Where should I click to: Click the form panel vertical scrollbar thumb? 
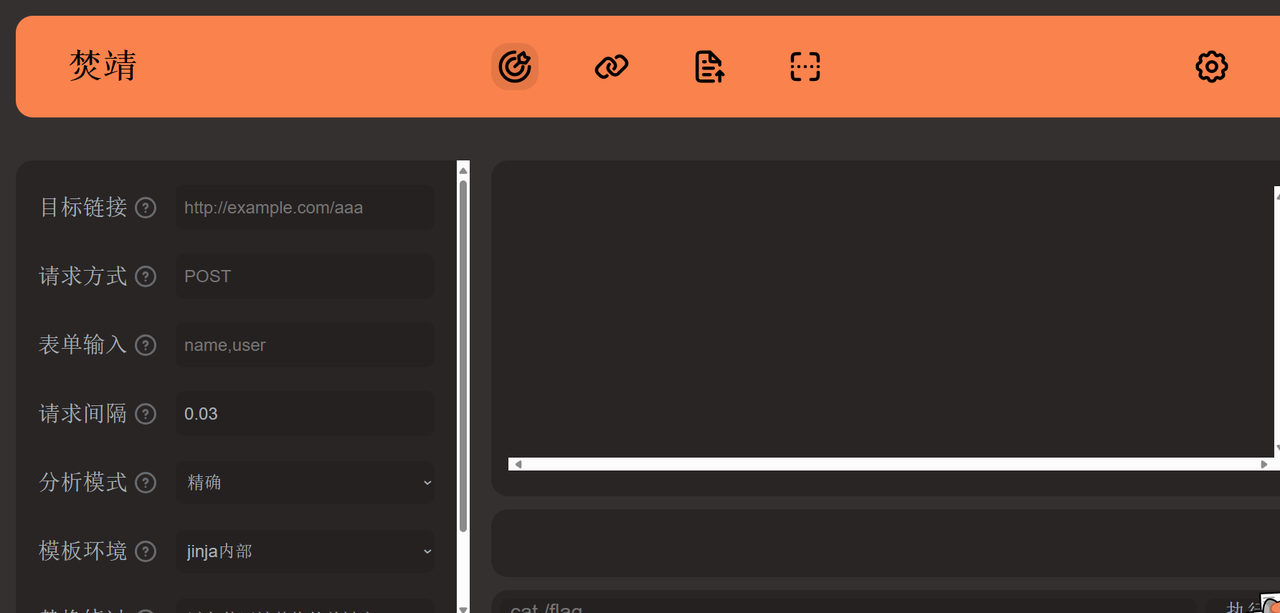click(463, 355)
